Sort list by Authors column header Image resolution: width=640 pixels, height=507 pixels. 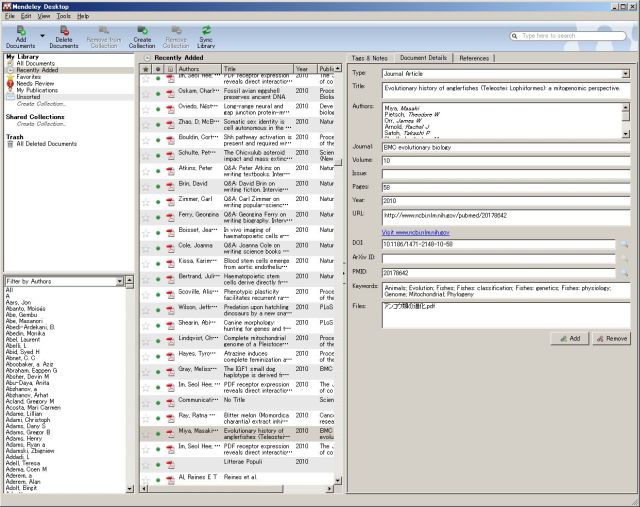point(199,69)
